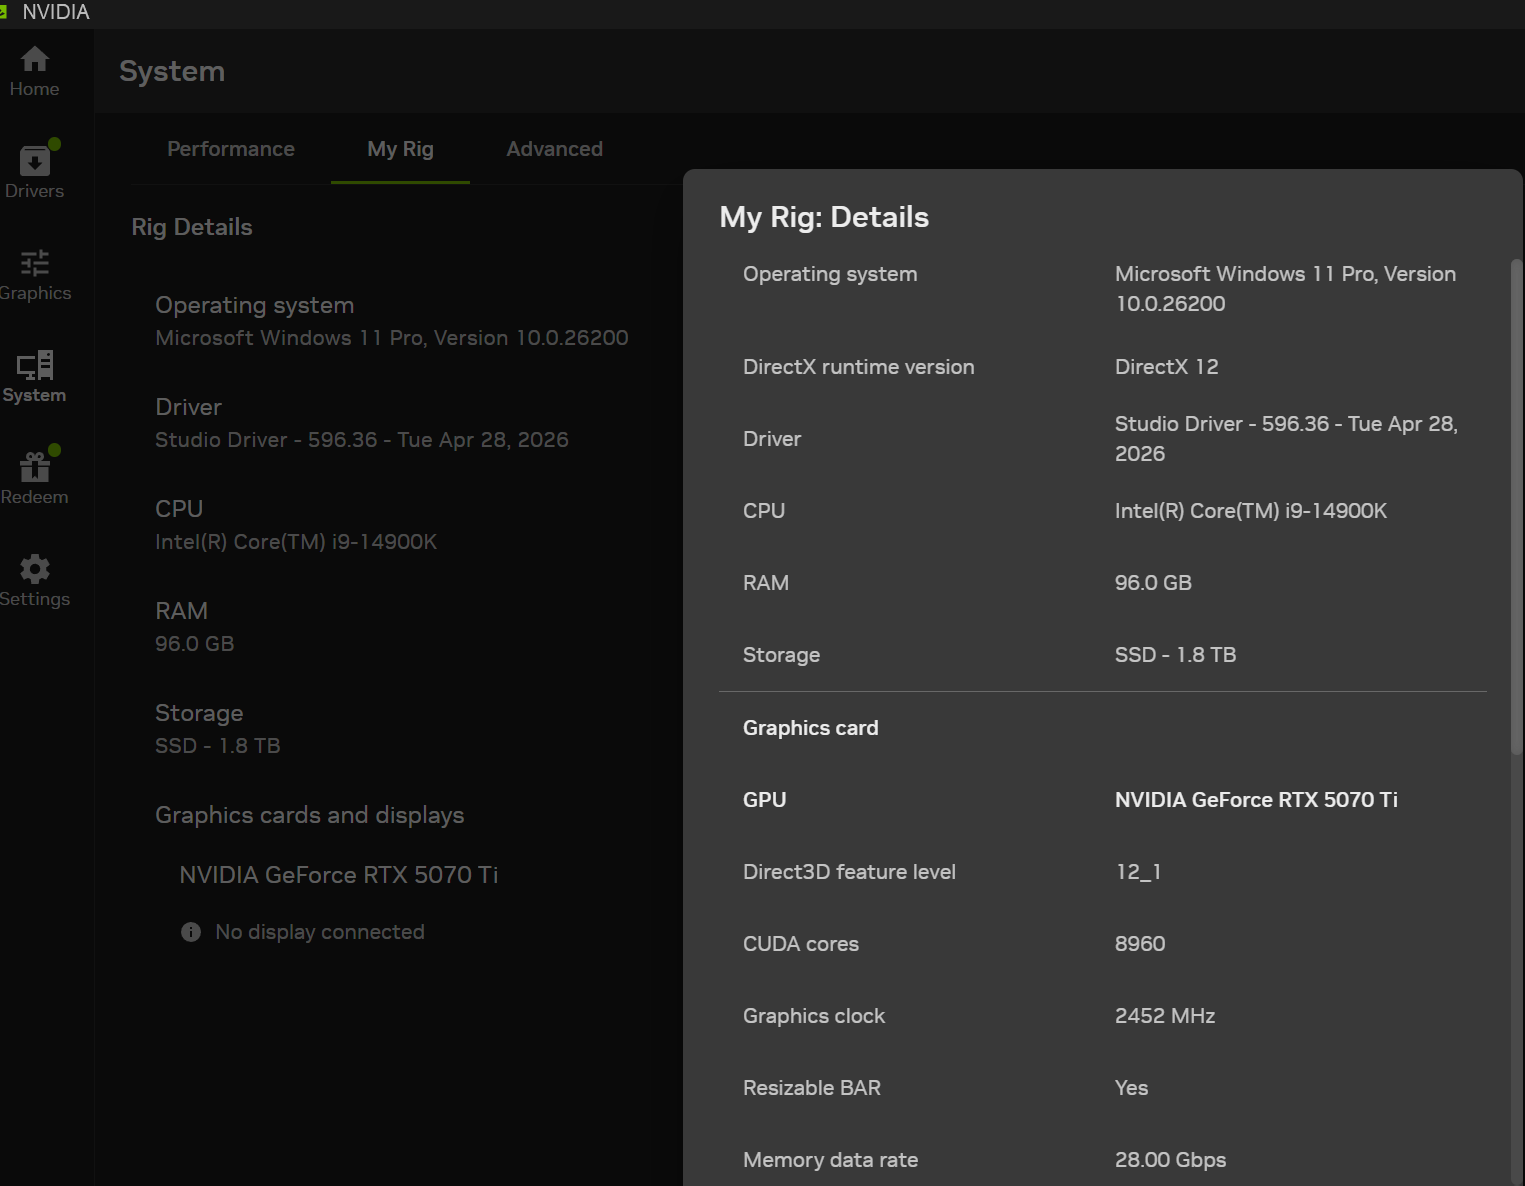Click the info icon beside No display connected

[x=191, y=932]
